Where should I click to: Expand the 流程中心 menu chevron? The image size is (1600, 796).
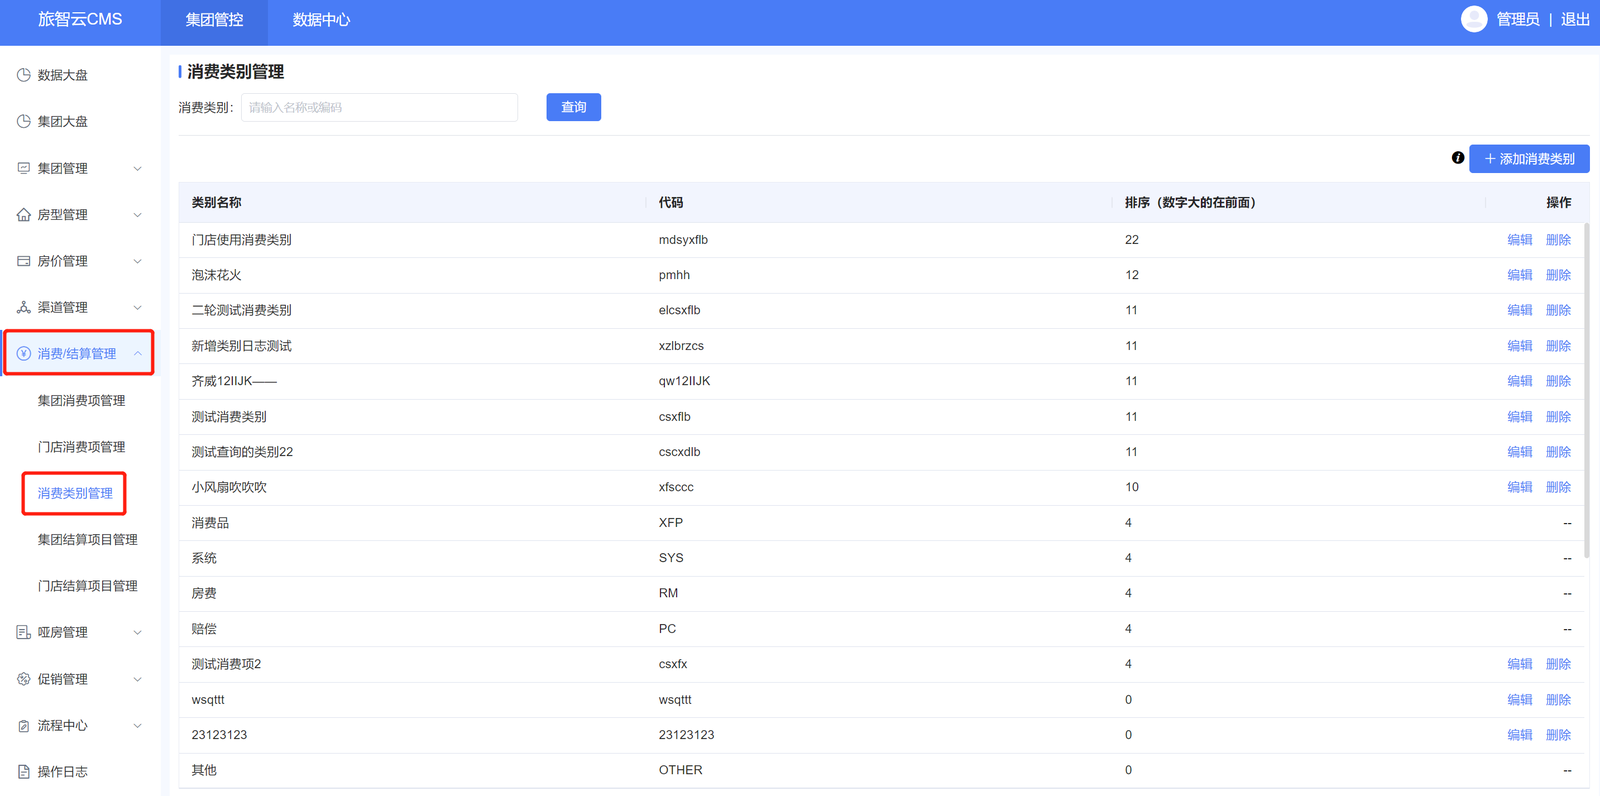138,726
